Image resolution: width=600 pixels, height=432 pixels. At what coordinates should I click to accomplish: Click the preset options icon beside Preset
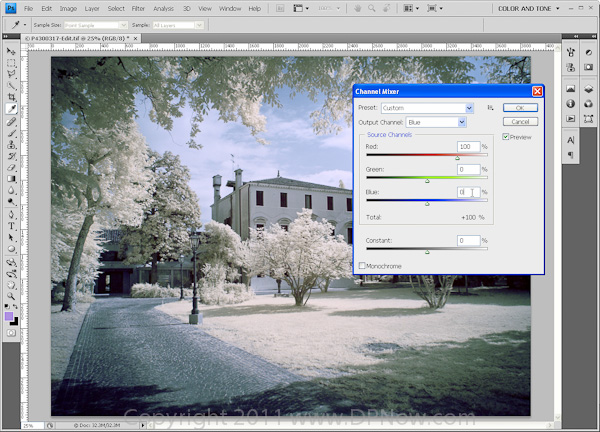[x=490, y=107]
